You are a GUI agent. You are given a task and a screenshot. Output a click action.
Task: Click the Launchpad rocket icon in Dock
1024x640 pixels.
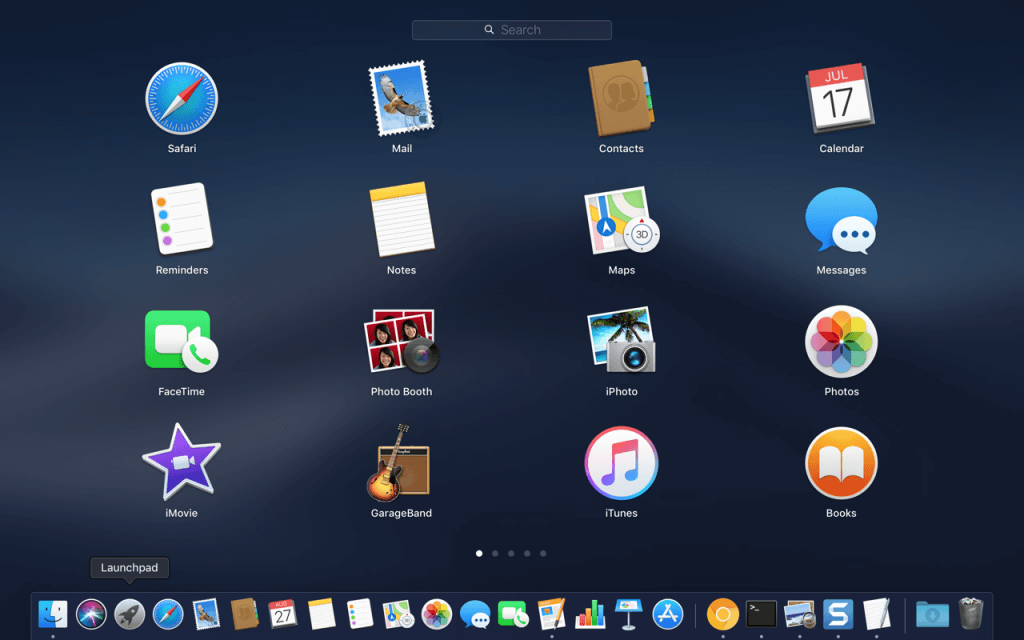coord(129,615)
